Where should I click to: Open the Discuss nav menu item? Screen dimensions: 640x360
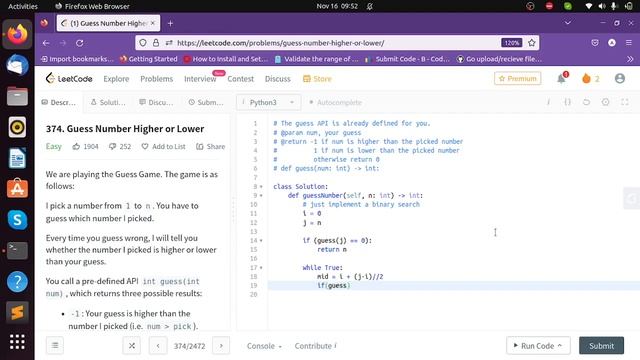pyautogui.click(x=278, y=79)
